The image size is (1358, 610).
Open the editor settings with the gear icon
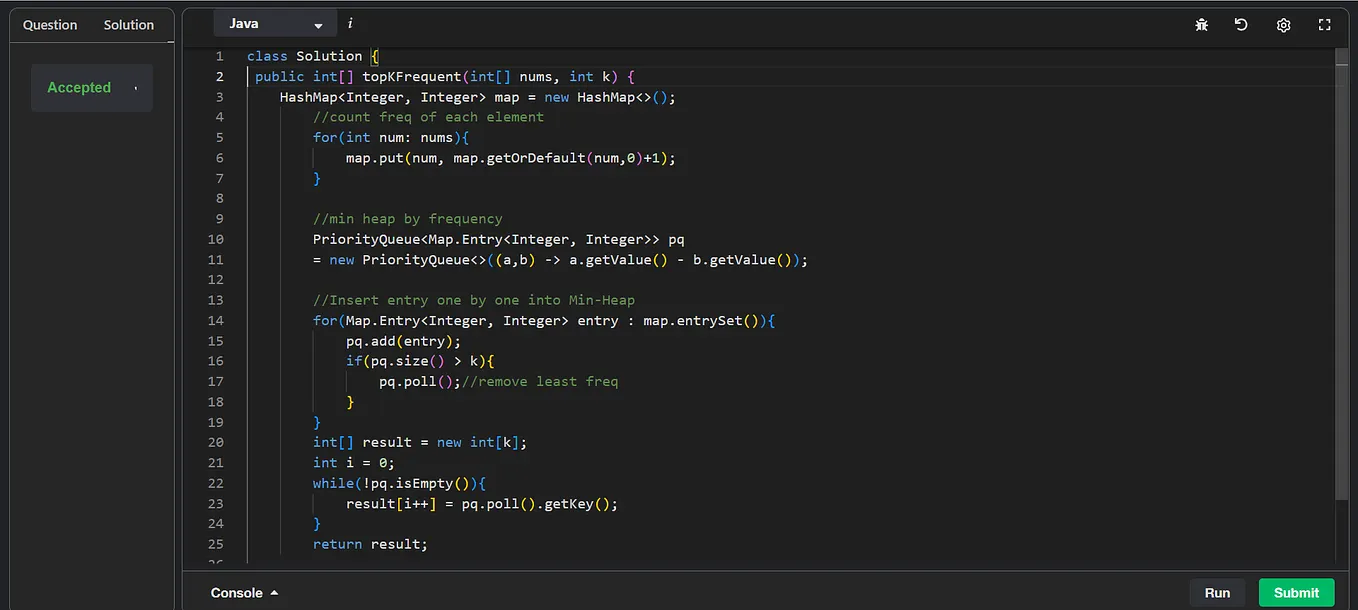1283,24
